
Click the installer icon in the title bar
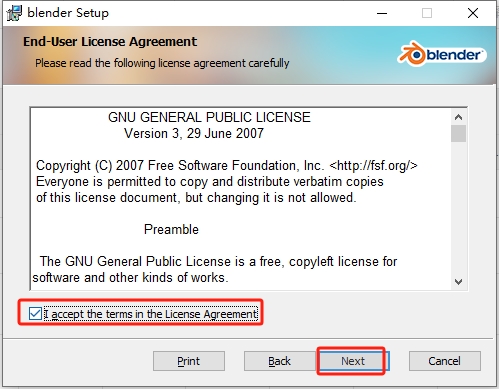14,13
